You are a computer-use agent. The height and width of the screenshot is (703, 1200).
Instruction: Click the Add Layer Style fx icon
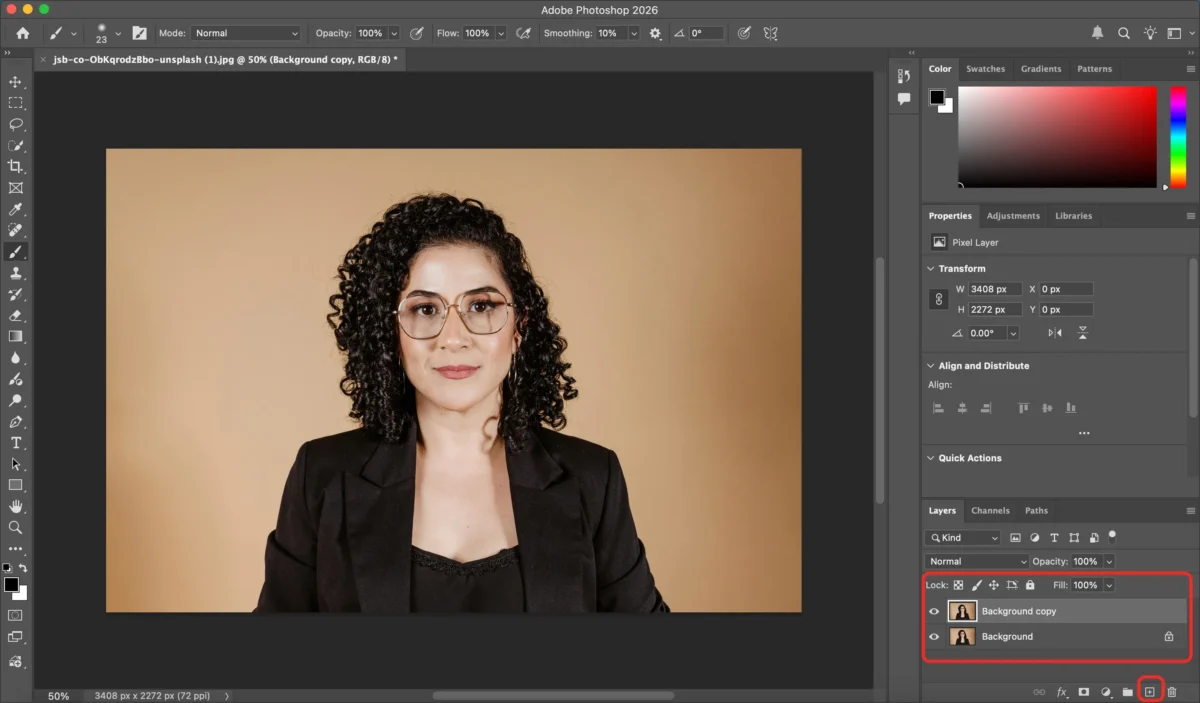[x=1062, y=691]
